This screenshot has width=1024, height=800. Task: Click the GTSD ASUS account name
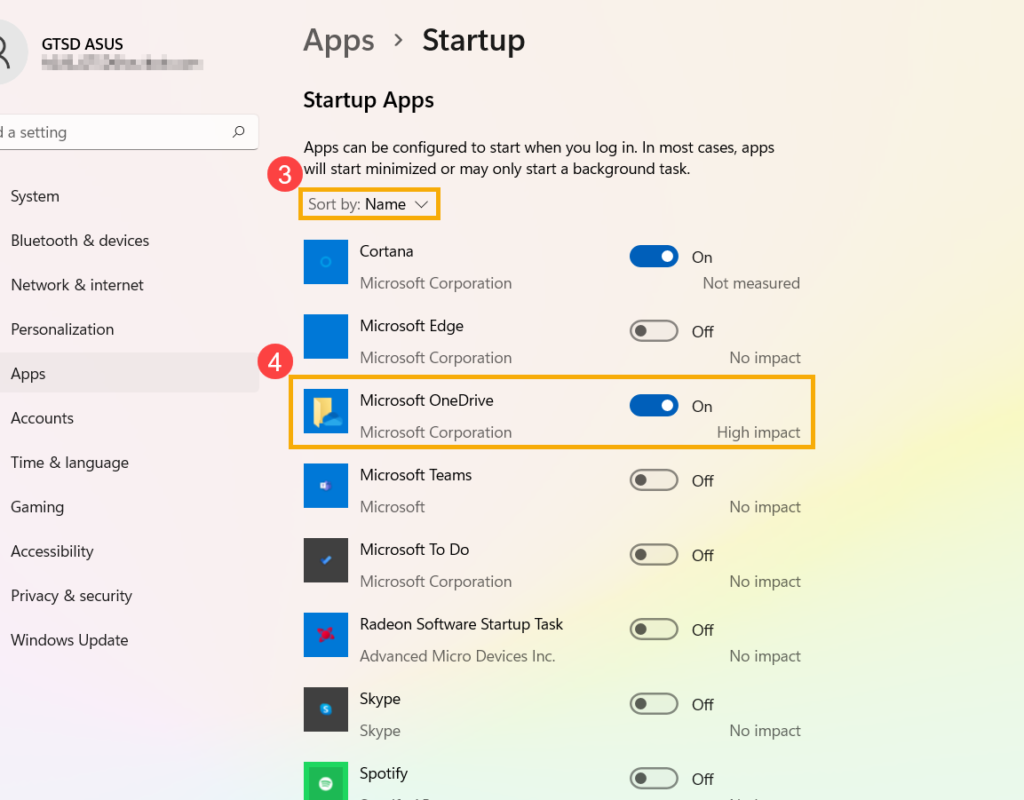pyautogui.click(x=83, y=44)
